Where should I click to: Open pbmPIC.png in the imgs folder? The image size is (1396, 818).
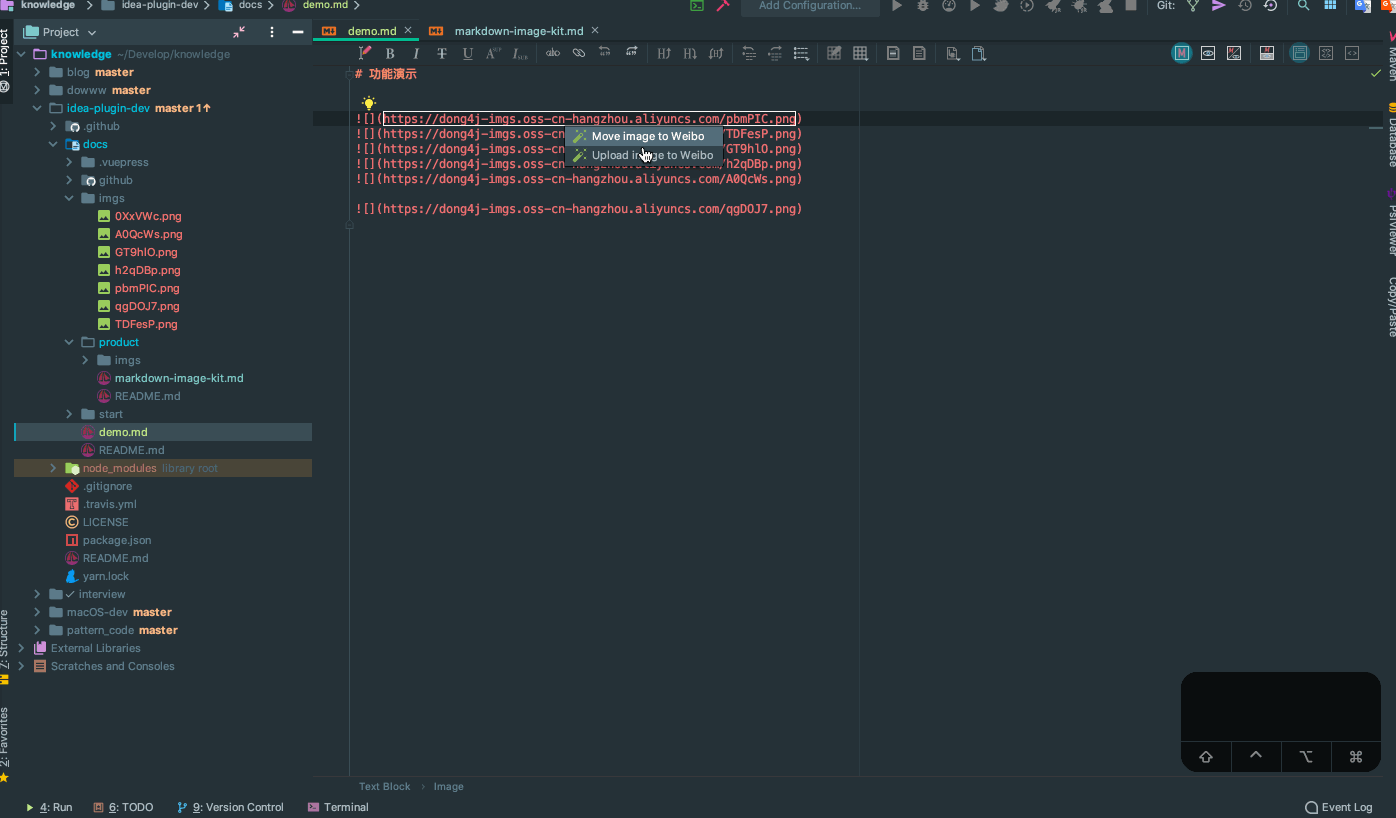[x=146, y=288]
